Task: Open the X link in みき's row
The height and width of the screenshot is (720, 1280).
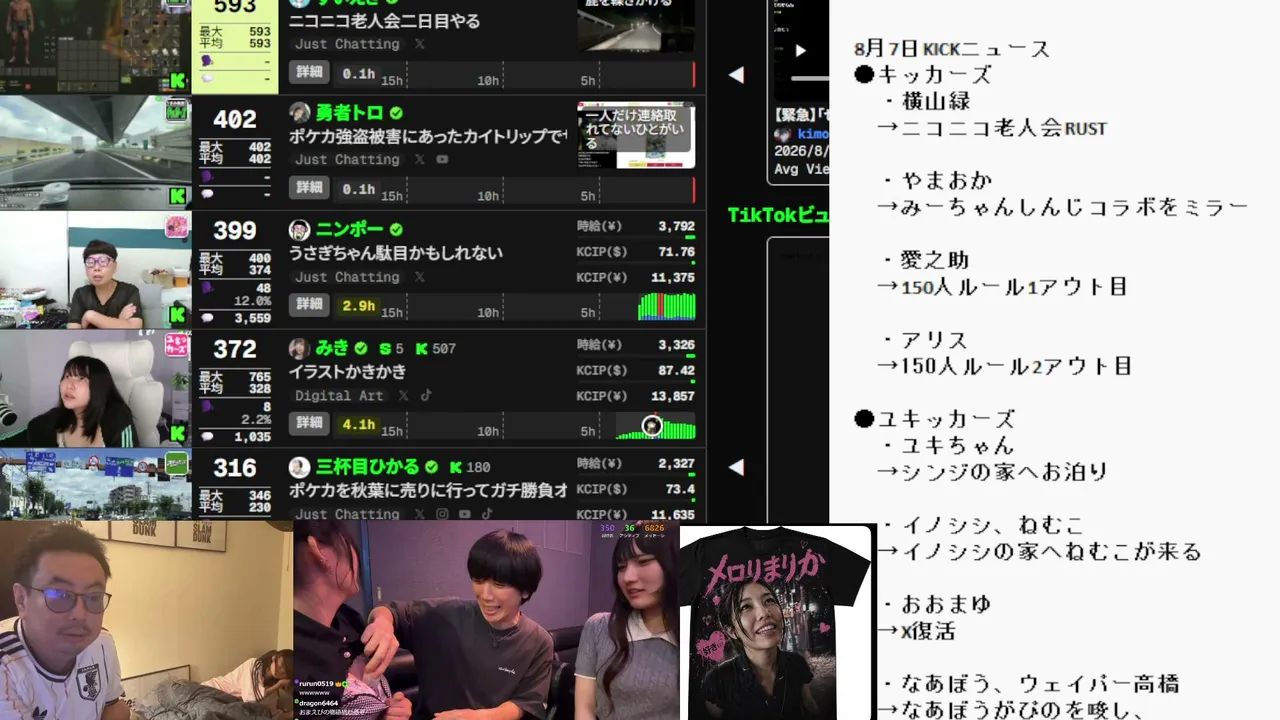Action: tap(403, 396)
